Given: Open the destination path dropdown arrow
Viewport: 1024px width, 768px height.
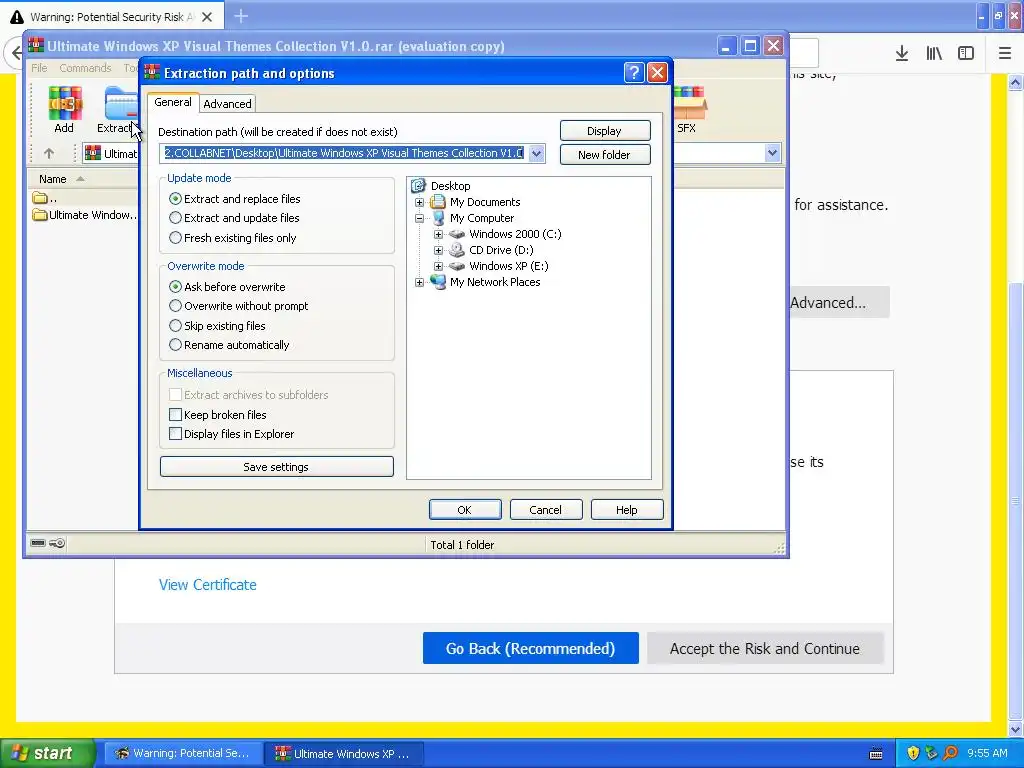Looking at the screenshot, I should click(x=537, y=153).
